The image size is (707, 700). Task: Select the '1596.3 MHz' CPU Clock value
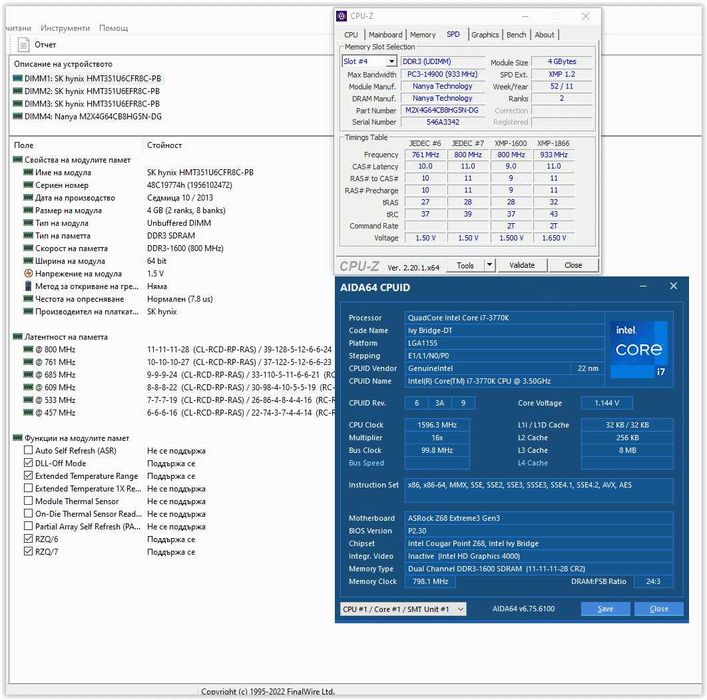[437, 425]
